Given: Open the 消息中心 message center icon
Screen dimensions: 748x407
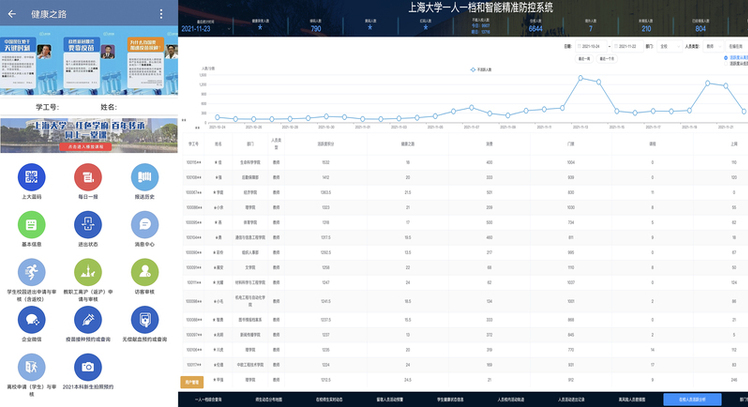Looking at the screenshot, I should (x=145, y=224).
